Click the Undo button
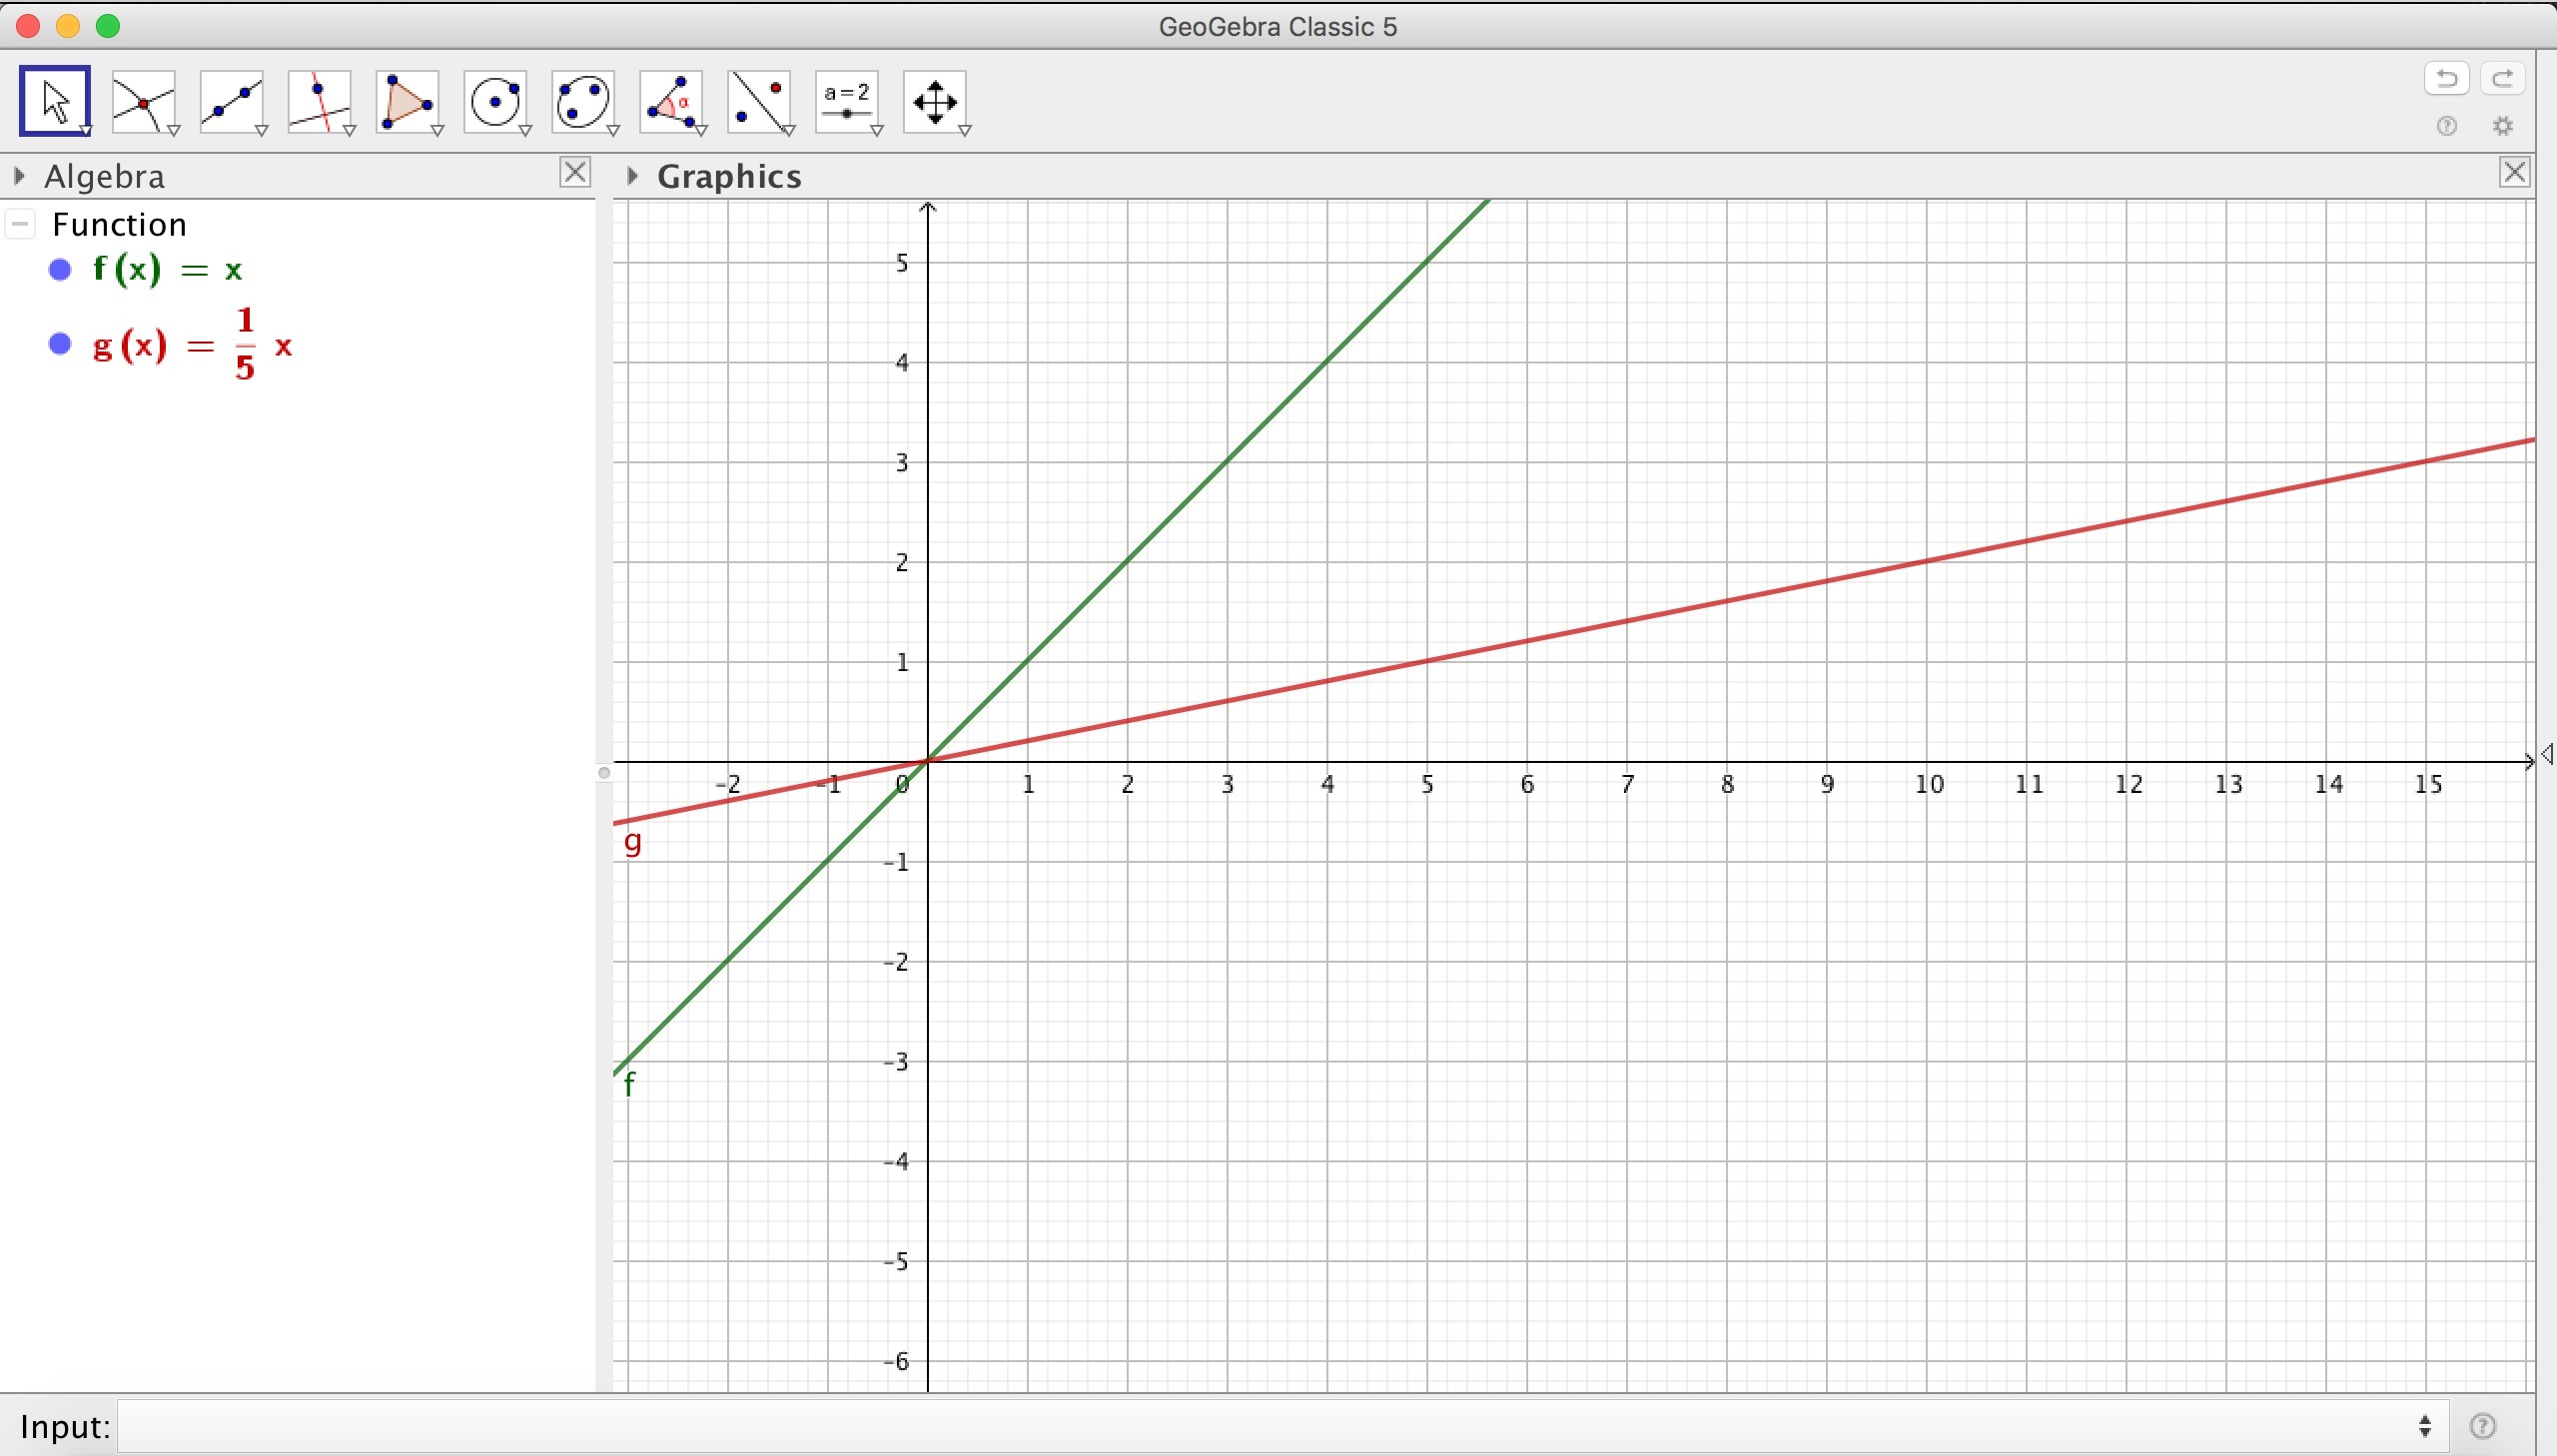Screen dimensions: 2557x1456 (2446, 78)
